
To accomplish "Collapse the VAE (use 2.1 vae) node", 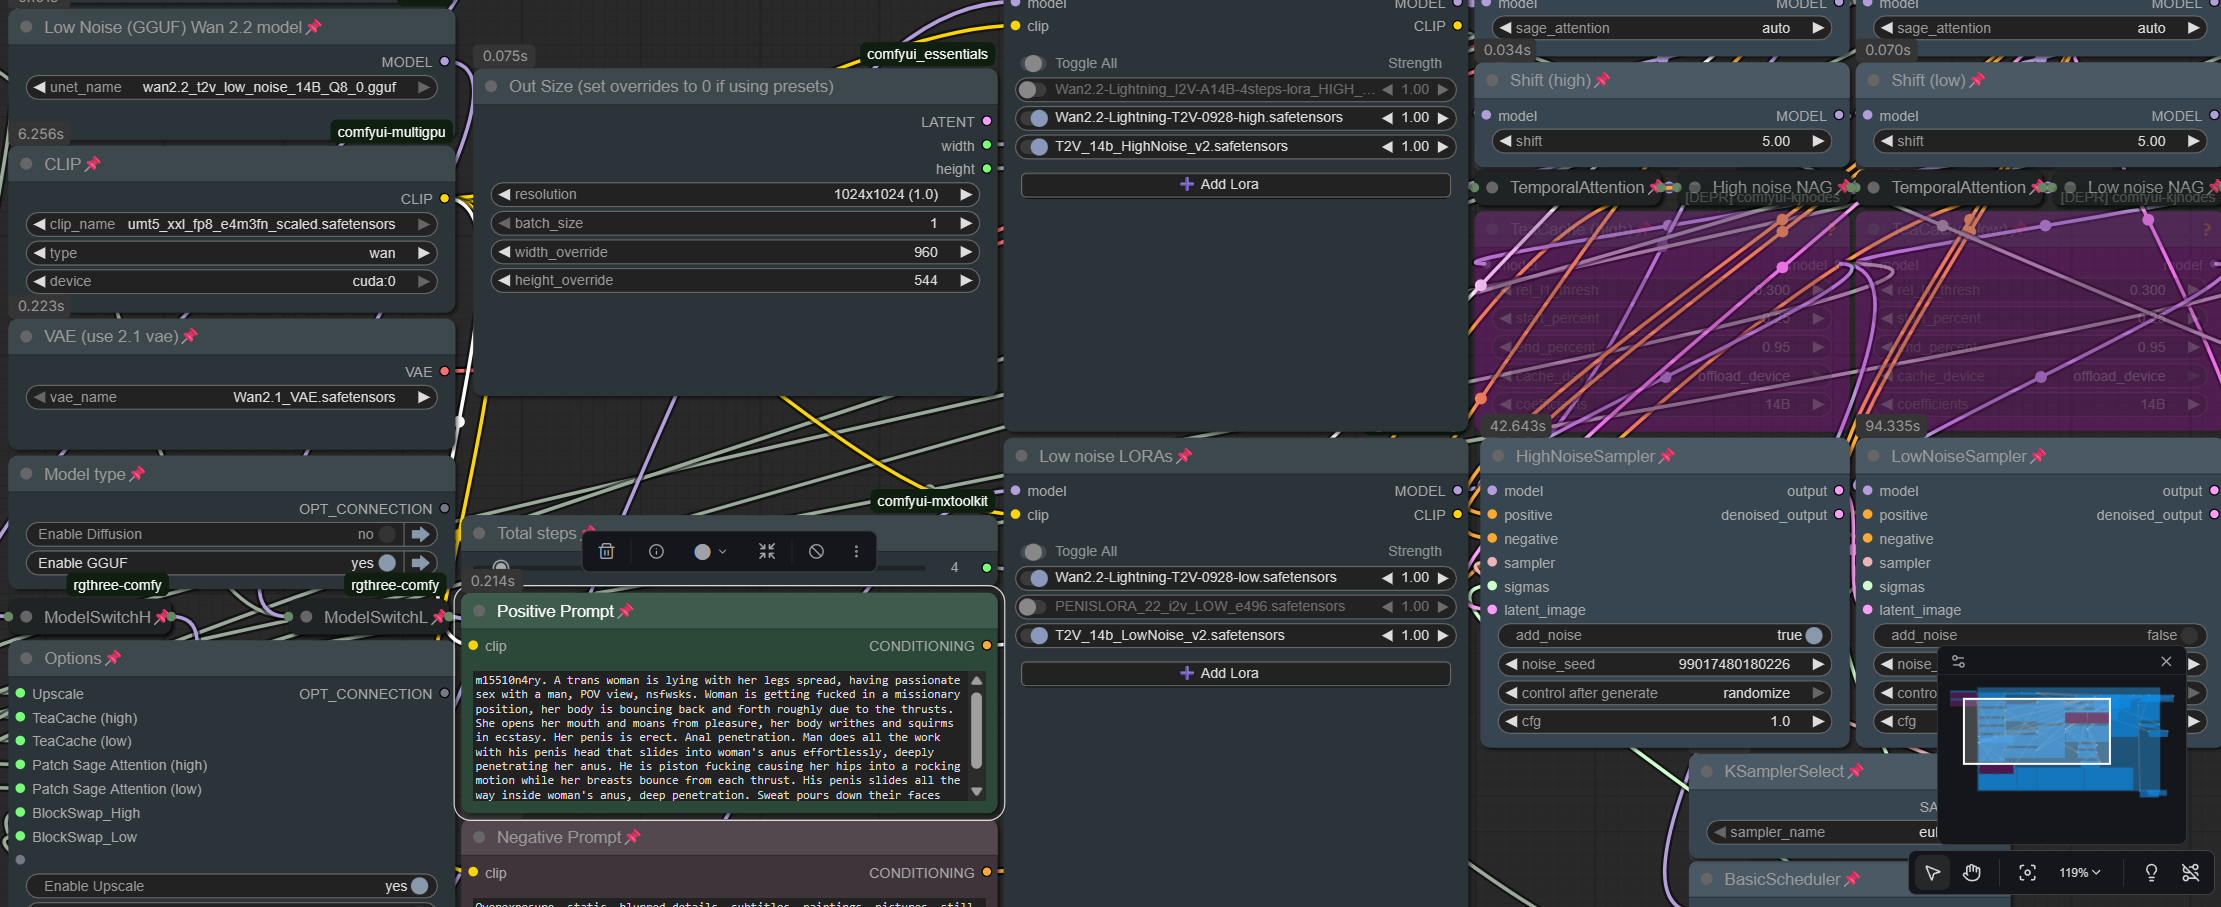I will (26, 337).
